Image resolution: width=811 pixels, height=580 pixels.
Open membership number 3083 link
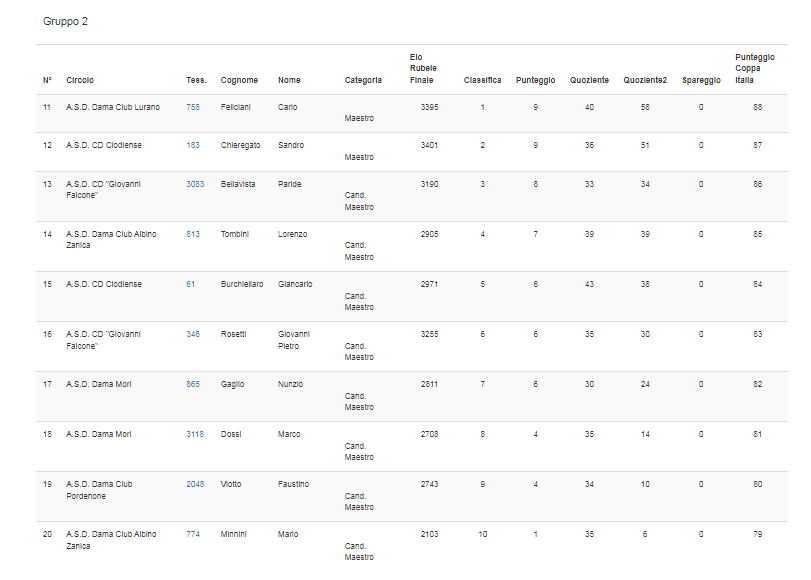[x=195, y=185]
